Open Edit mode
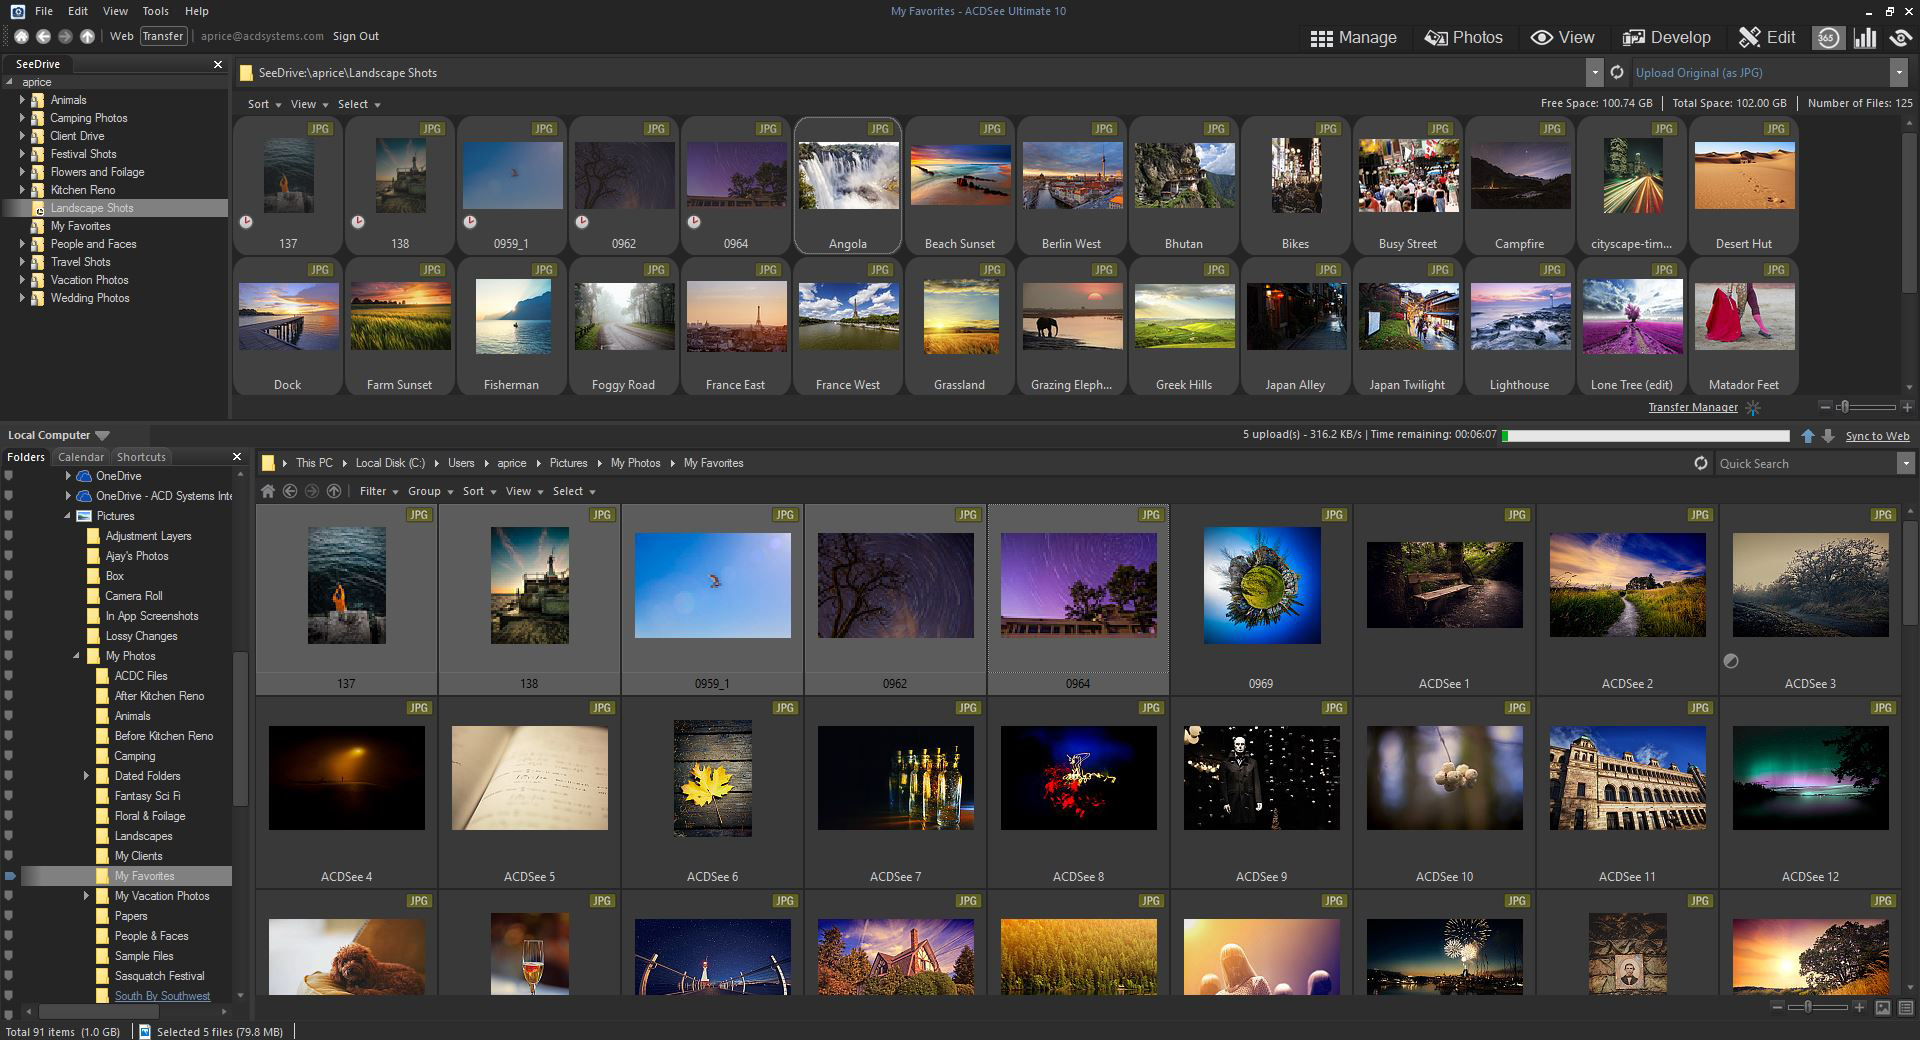 pos(1767,38)
